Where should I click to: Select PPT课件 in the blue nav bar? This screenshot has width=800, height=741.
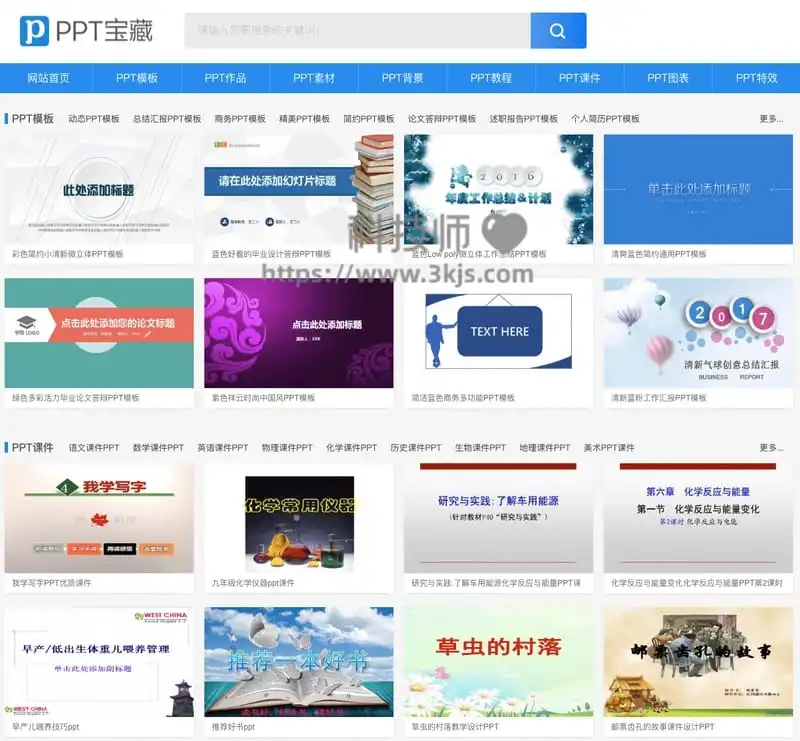580,78
